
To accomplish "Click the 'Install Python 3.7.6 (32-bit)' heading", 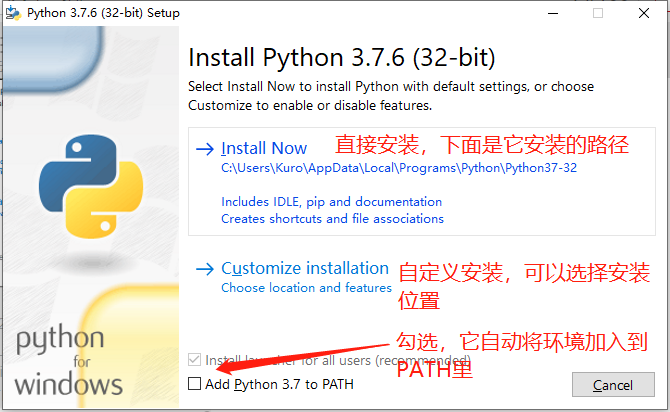I will tap(342, 57).
